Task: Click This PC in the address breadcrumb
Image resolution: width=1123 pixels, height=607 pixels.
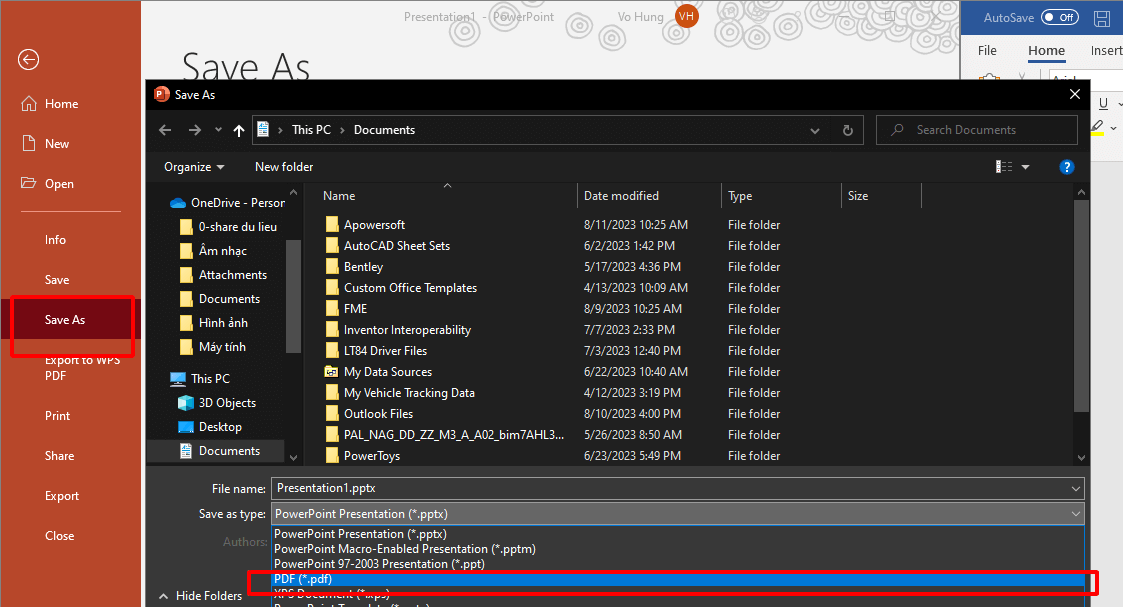Action: (312, 130)
